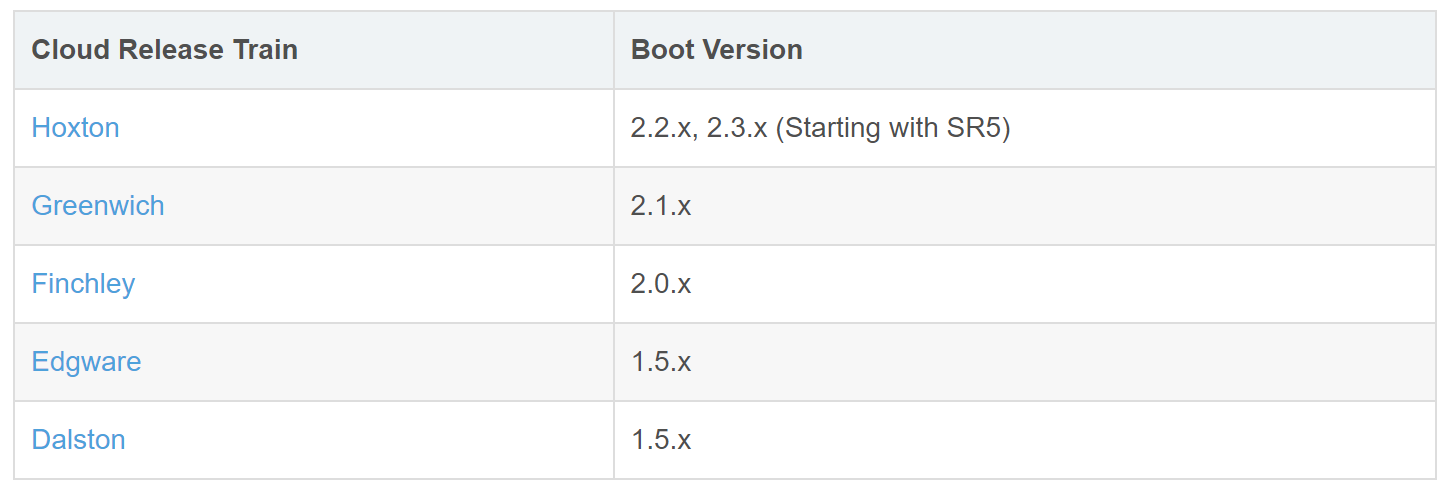The width and height of the screenshot is (1454, 498).
Task: Click the word "Boot" in the header
Action: 662,50
